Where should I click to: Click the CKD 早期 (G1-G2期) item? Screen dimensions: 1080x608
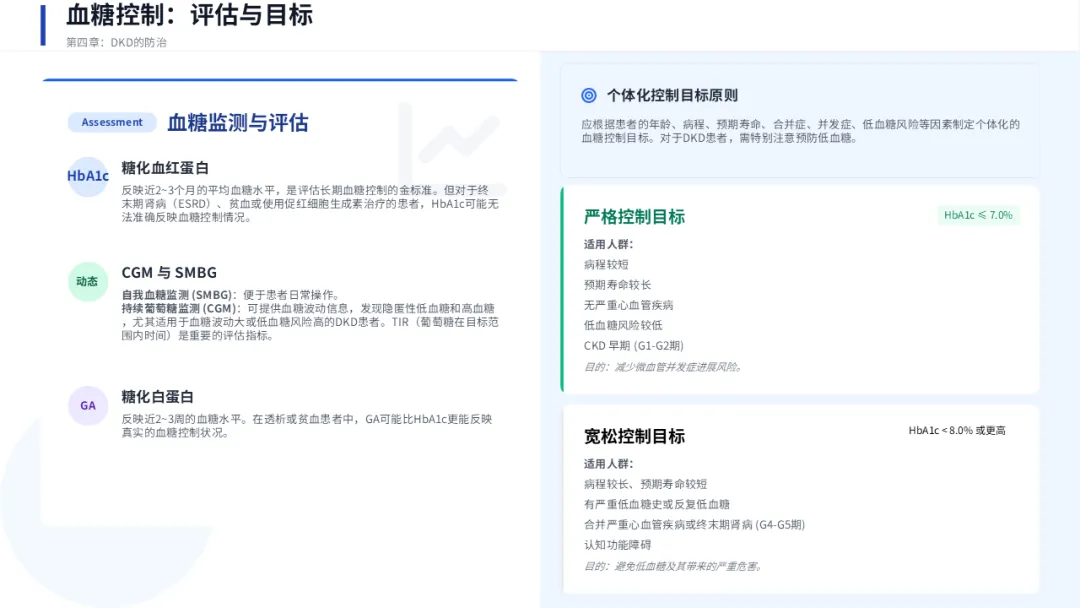click(x=634, y=346)
